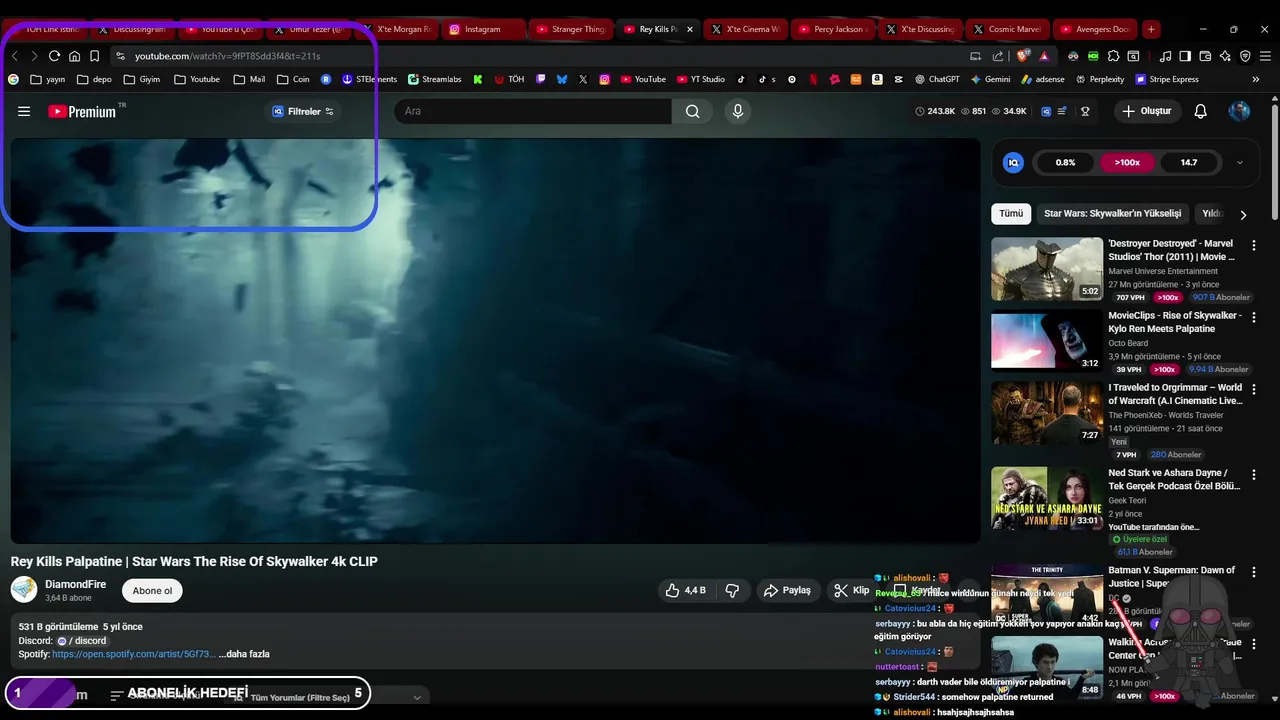
Task: Open the Instagram bookmark icon
Action: click(x=605, y=79)
